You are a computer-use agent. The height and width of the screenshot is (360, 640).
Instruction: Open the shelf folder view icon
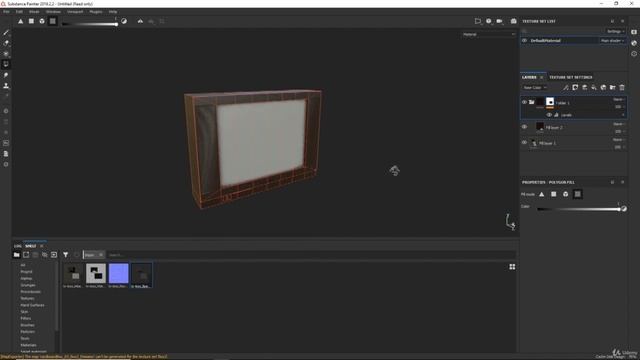(16, 255)
